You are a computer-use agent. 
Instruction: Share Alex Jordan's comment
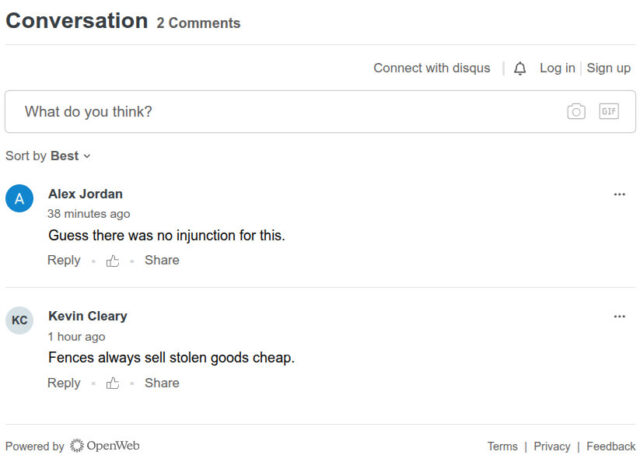[162, 260]
